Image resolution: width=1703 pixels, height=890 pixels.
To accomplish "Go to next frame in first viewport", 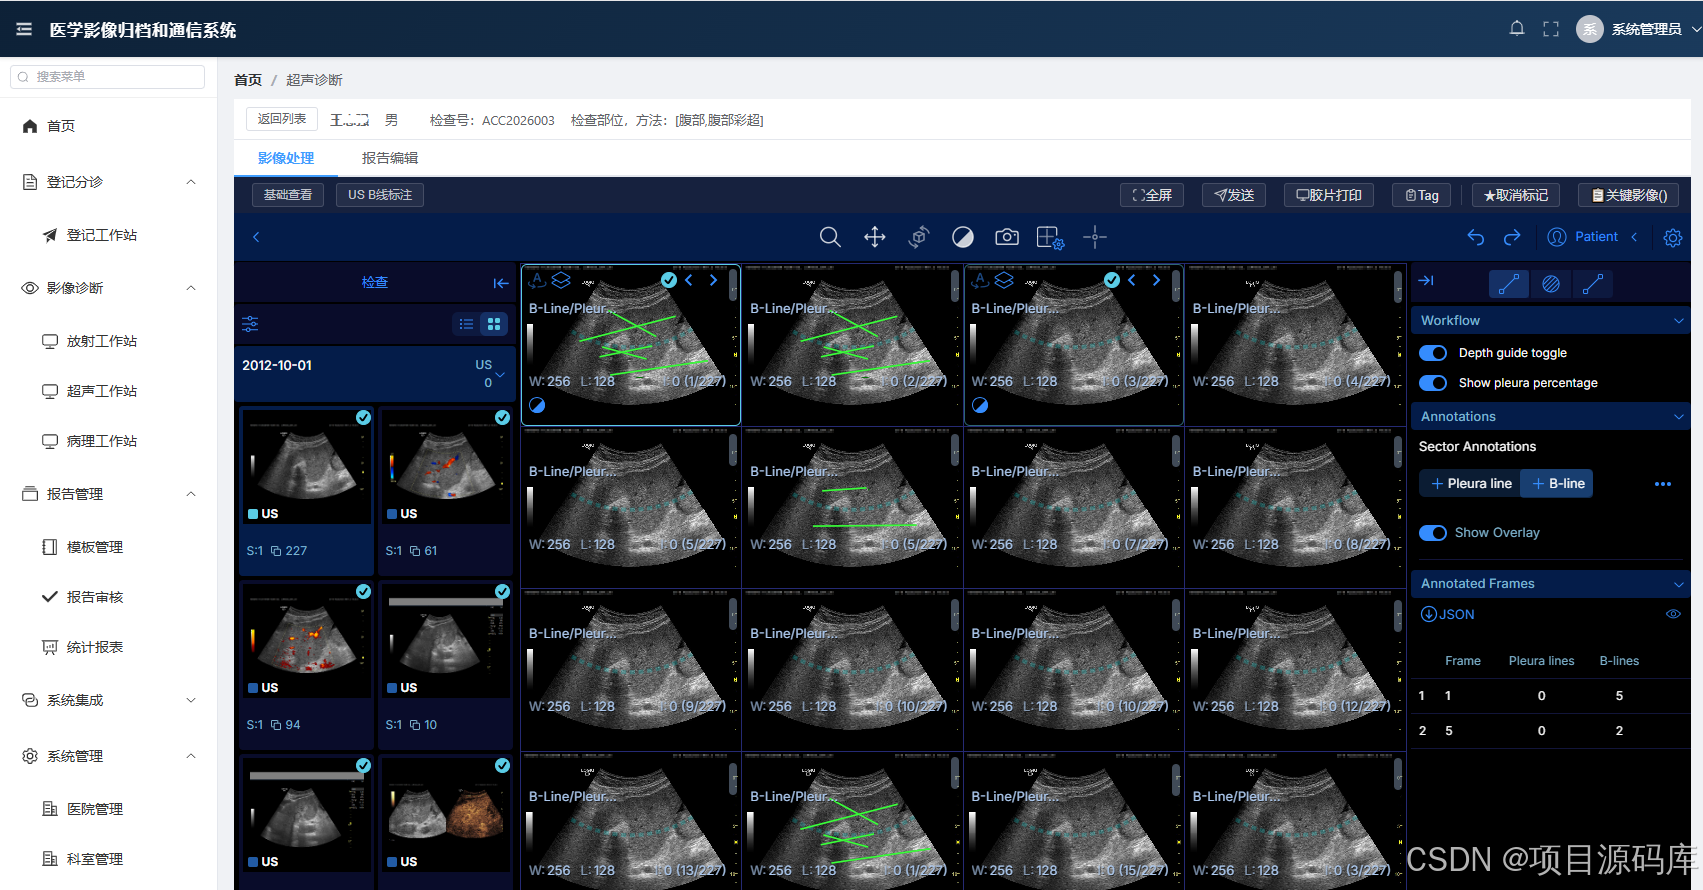I will pos(713,280).
